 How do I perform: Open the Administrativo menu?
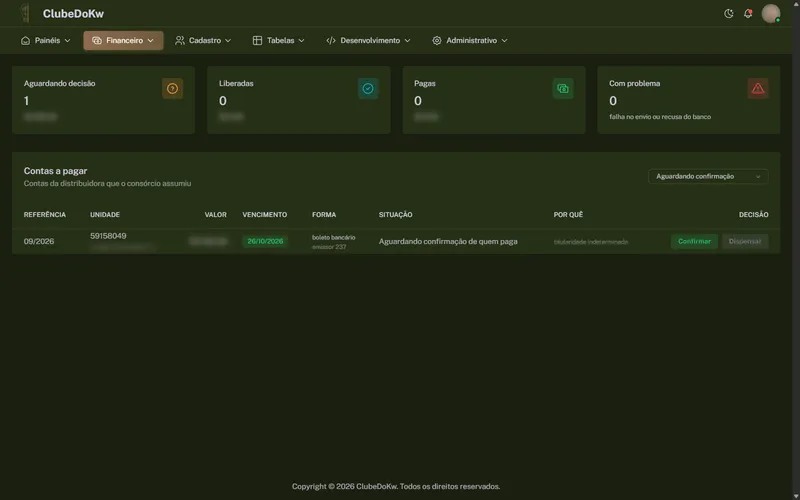click(470, 40)
